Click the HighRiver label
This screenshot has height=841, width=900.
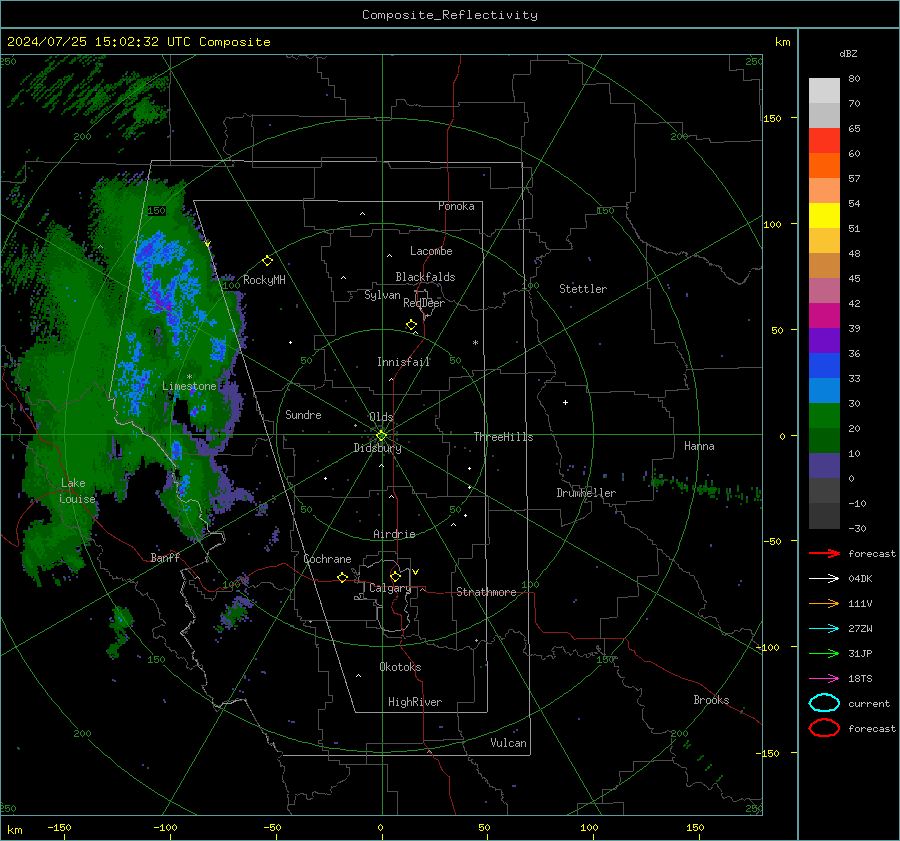pyautogui.click(x=415, y=702)
